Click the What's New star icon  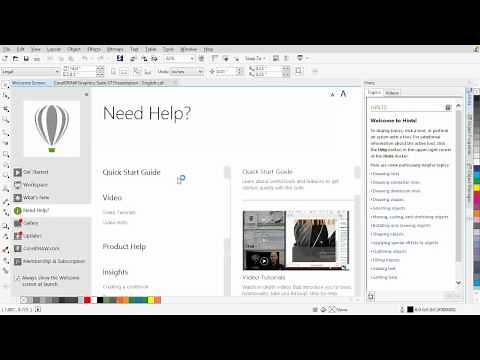click(18, 197)
